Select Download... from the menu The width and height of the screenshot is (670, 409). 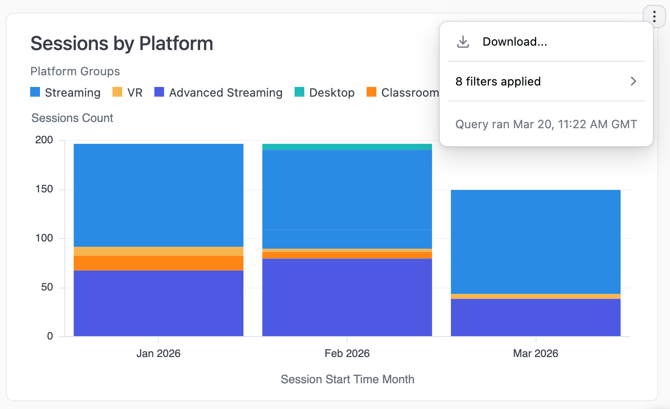point(514,42)
